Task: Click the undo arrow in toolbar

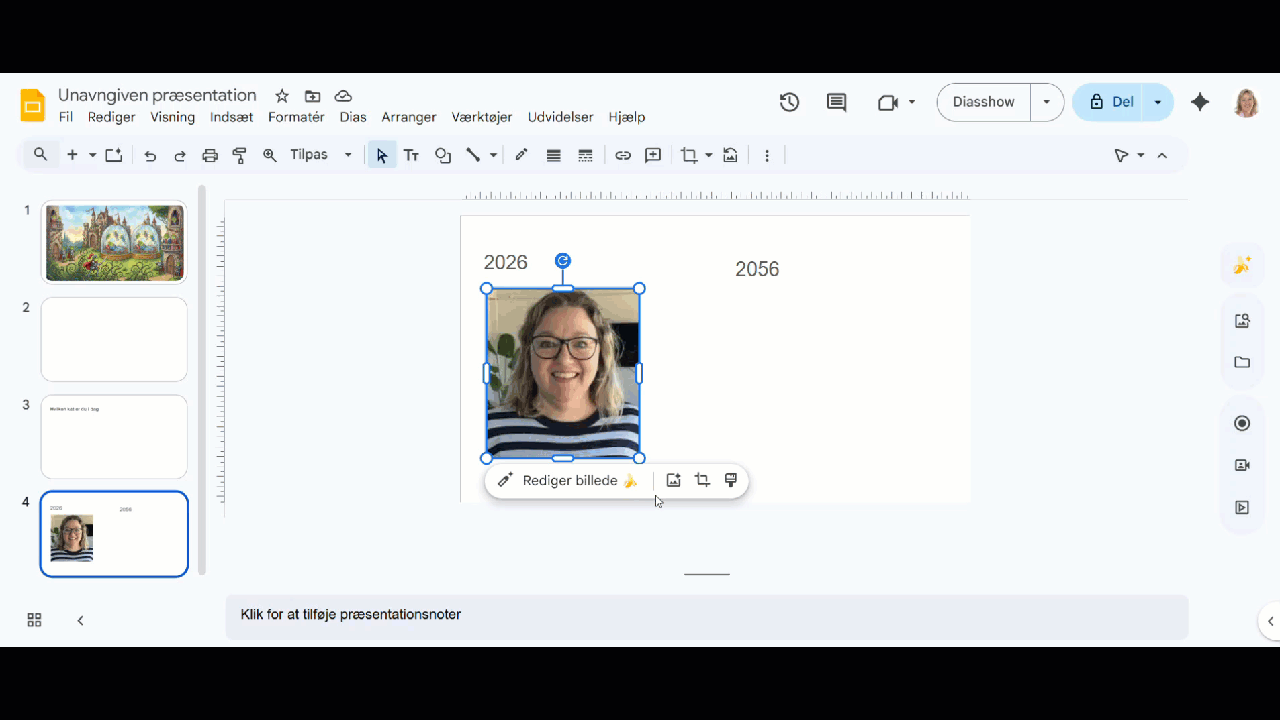Action: [150, 156]
